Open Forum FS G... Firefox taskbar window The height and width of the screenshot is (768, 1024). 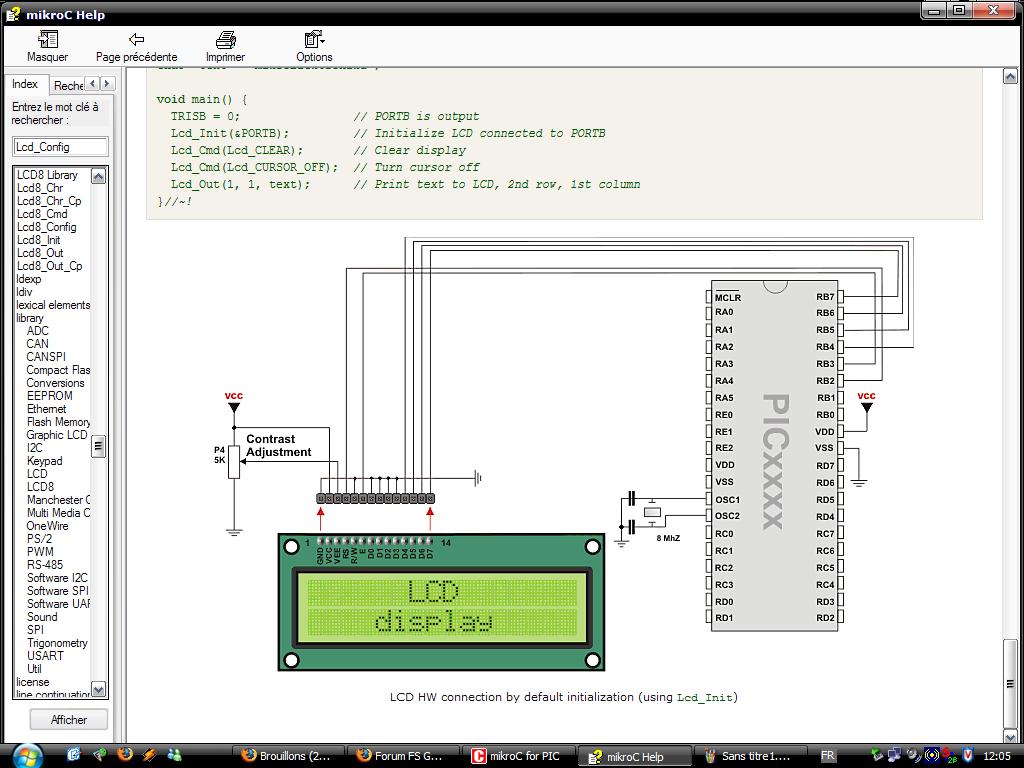(x=402, y=756)
